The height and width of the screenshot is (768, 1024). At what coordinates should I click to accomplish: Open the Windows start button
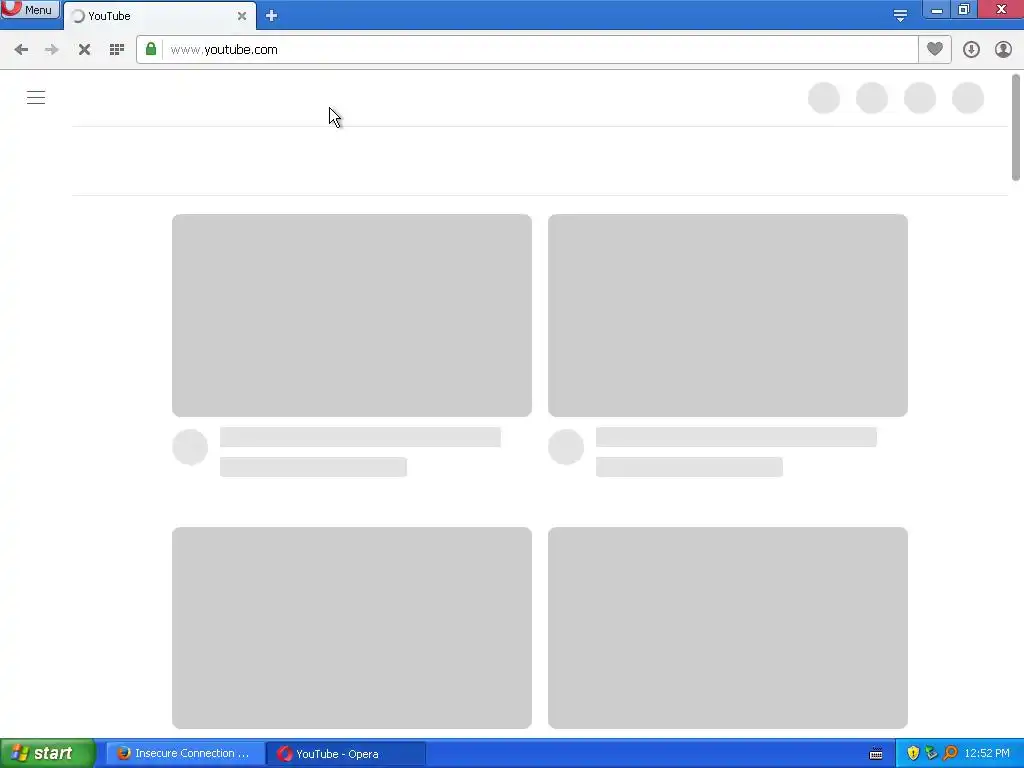pyautogui.click(x=47, y=754)
